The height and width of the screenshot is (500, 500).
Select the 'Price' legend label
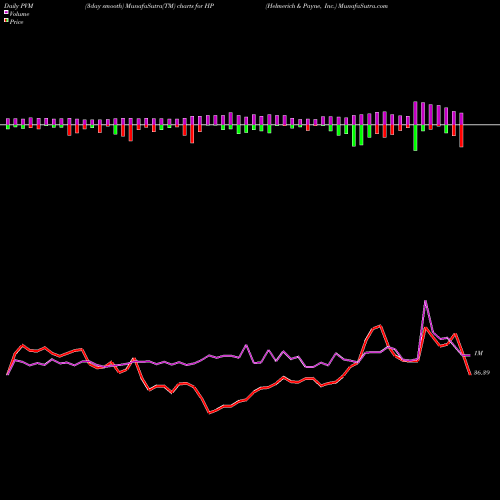click(x=16, y=22)
